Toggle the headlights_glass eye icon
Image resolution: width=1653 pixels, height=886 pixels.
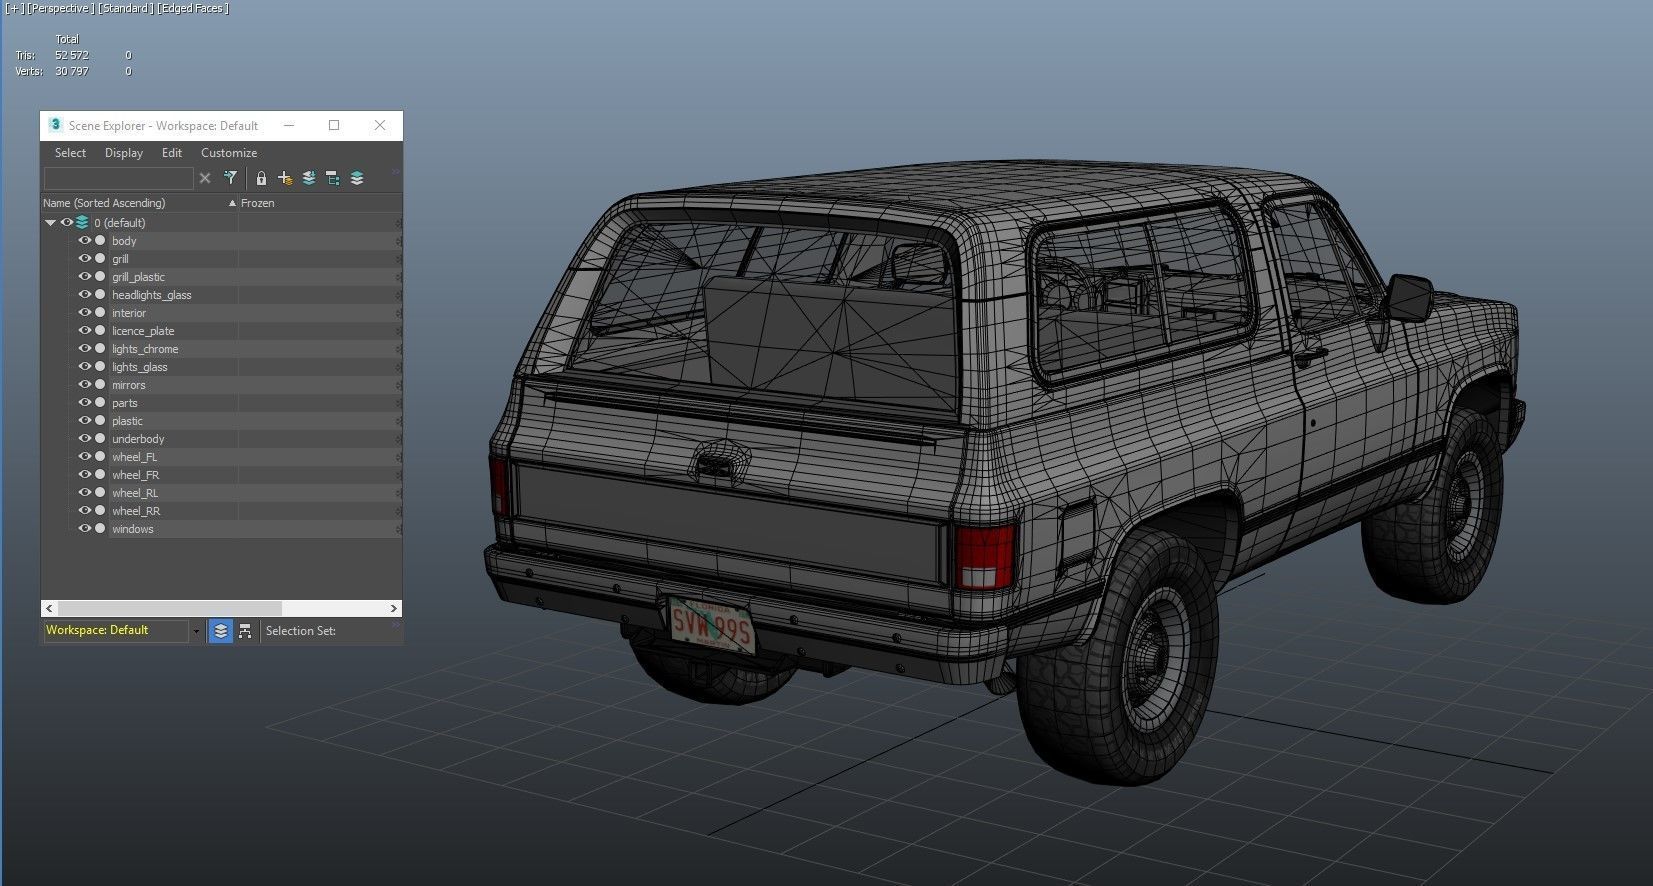pyautogui.click(x=85, y=295)
